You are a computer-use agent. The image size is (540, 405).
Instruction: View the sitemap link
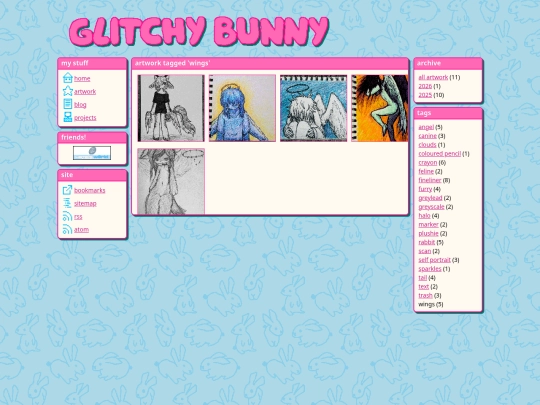[x=85, y=203]
